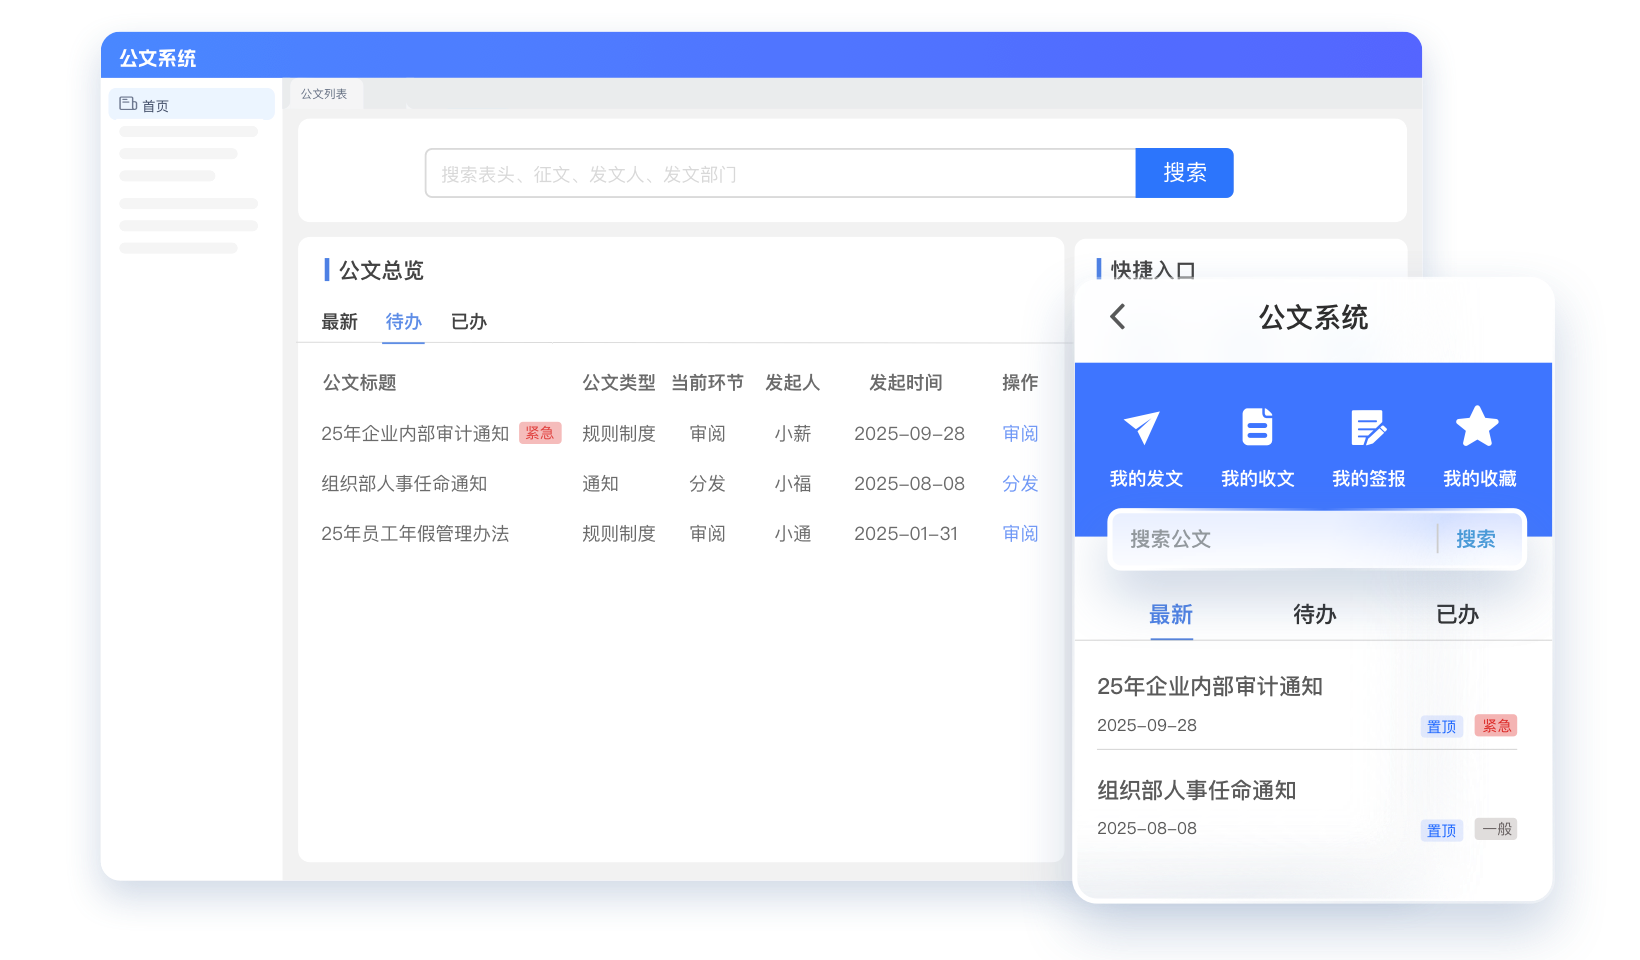Open 我的签报 edit icon
This screenshot has height=960, width=1640.
1368,427
